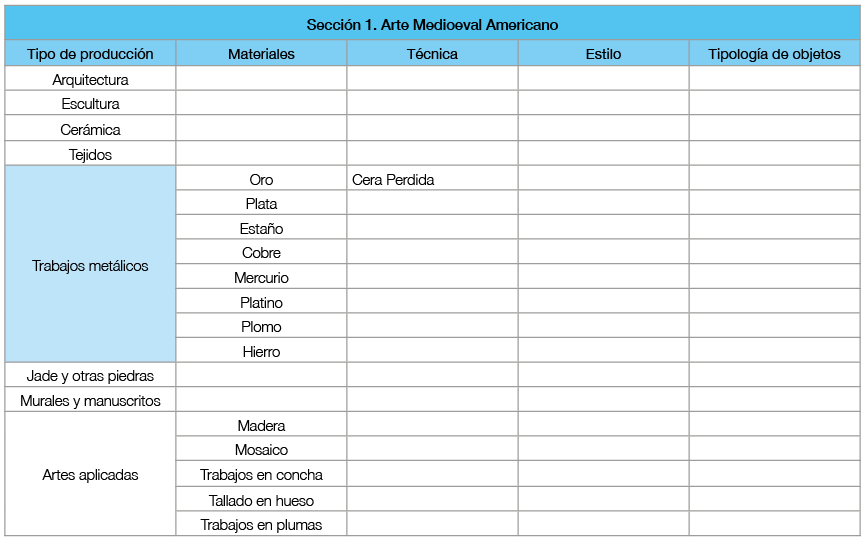Select the "Técnica" header cell

click(432, 54)
